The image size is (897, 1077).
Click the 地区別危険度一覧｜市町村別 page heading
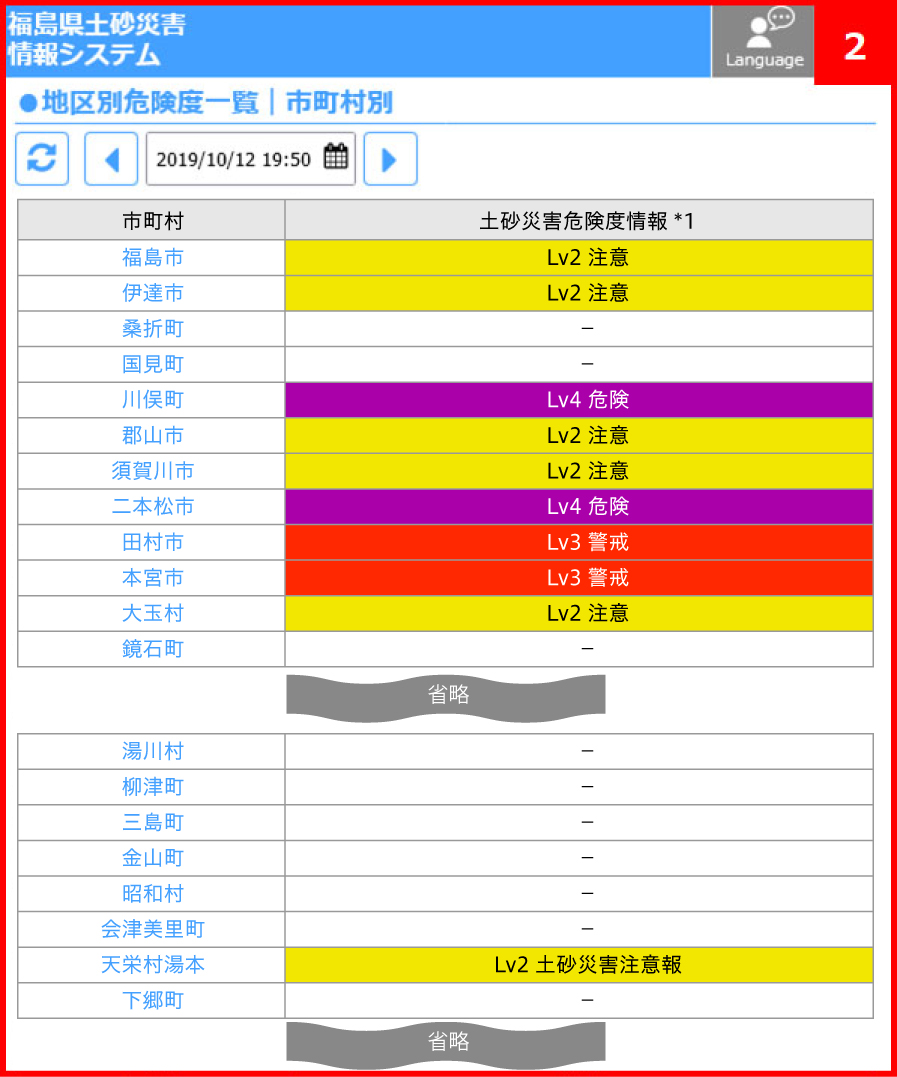click(x=207, y=102)
